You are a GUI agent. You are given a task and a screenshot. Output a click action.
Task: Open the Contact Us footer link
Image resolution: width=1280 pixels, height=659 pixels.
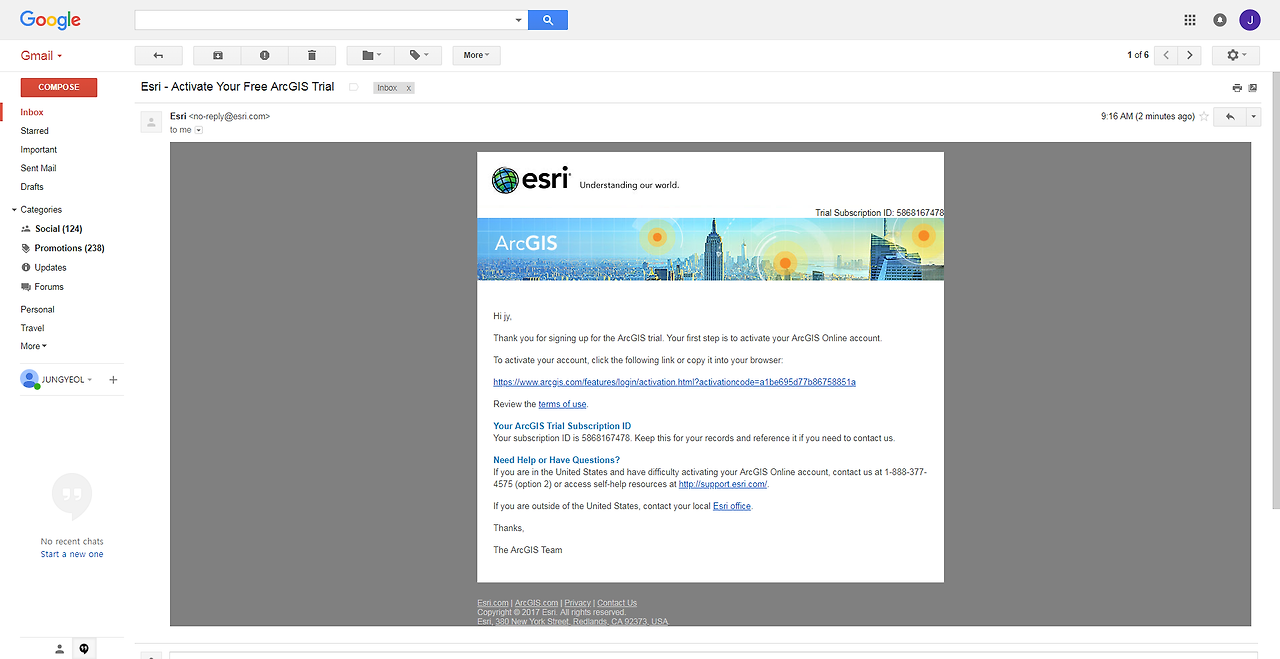tap(617, 603)
